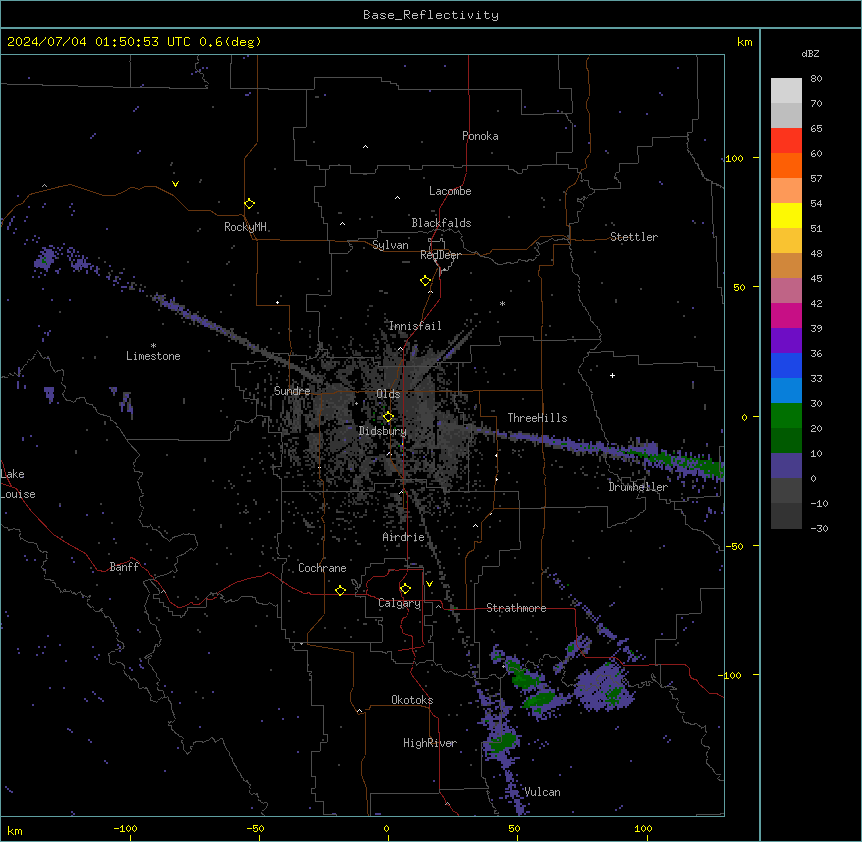Select the yellow diamond marker below Cochrane
862x842 pixels.
click(340, 590)
